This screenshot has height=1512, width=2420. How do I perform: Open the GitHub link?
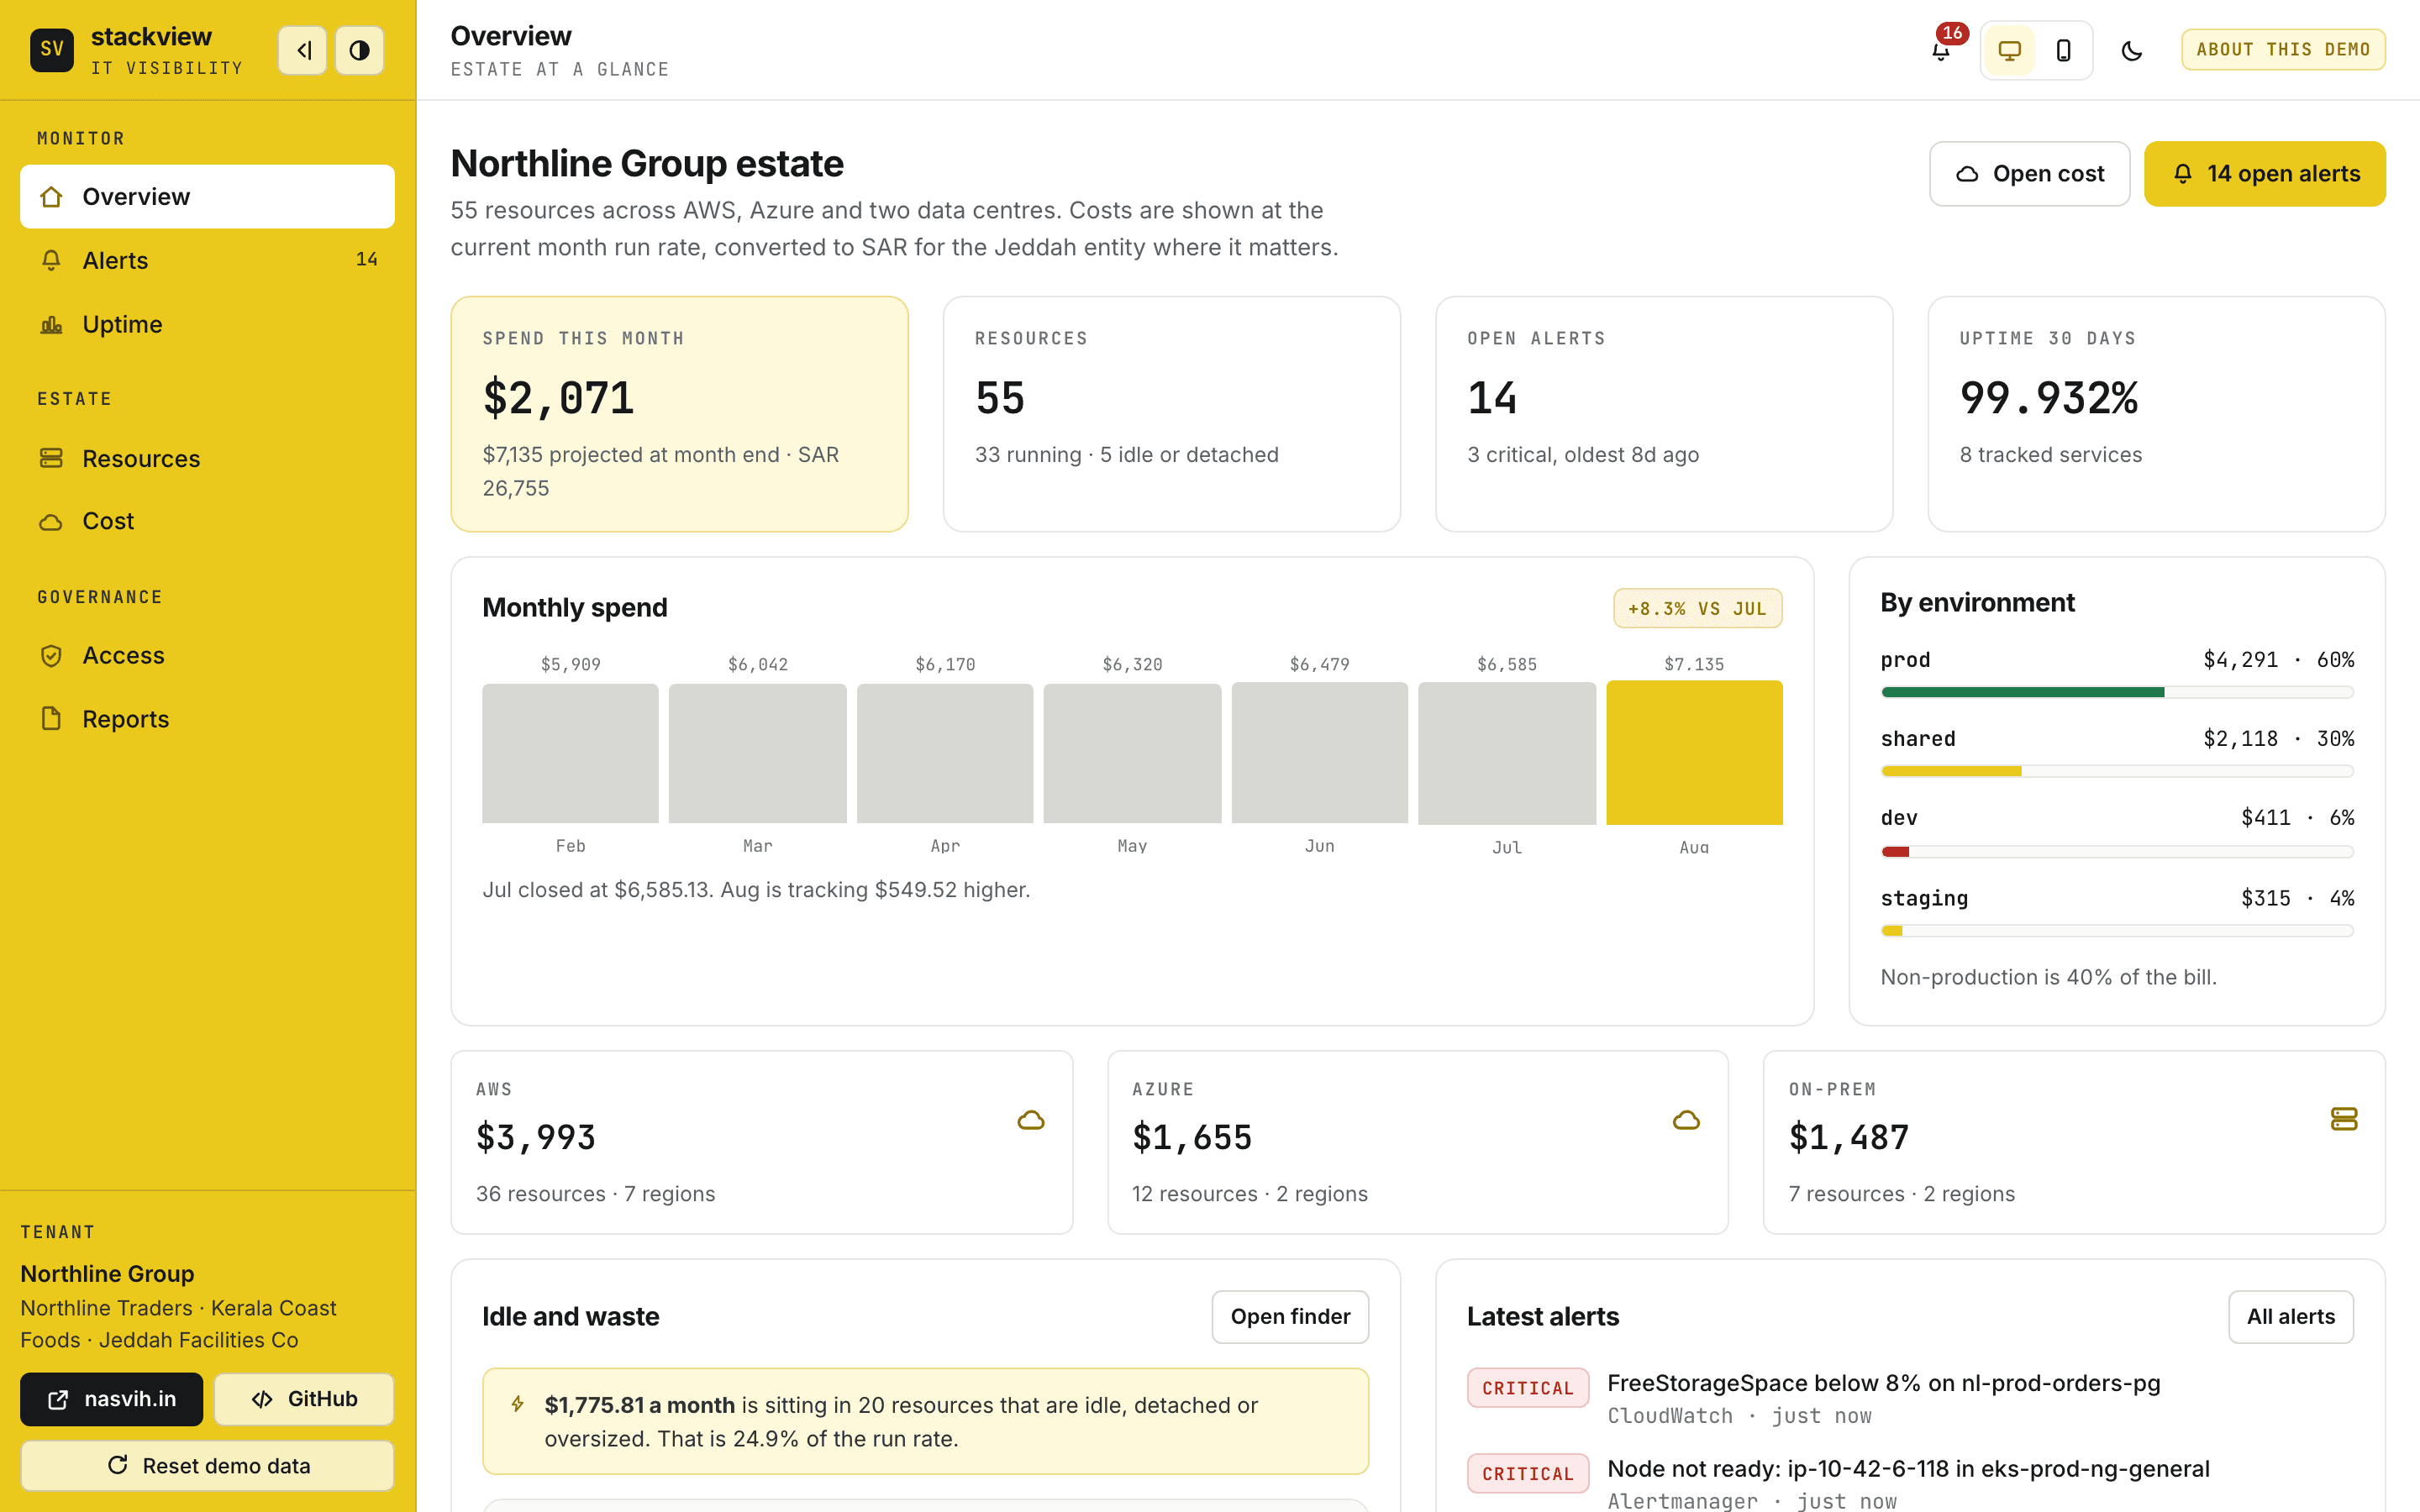304,1399
